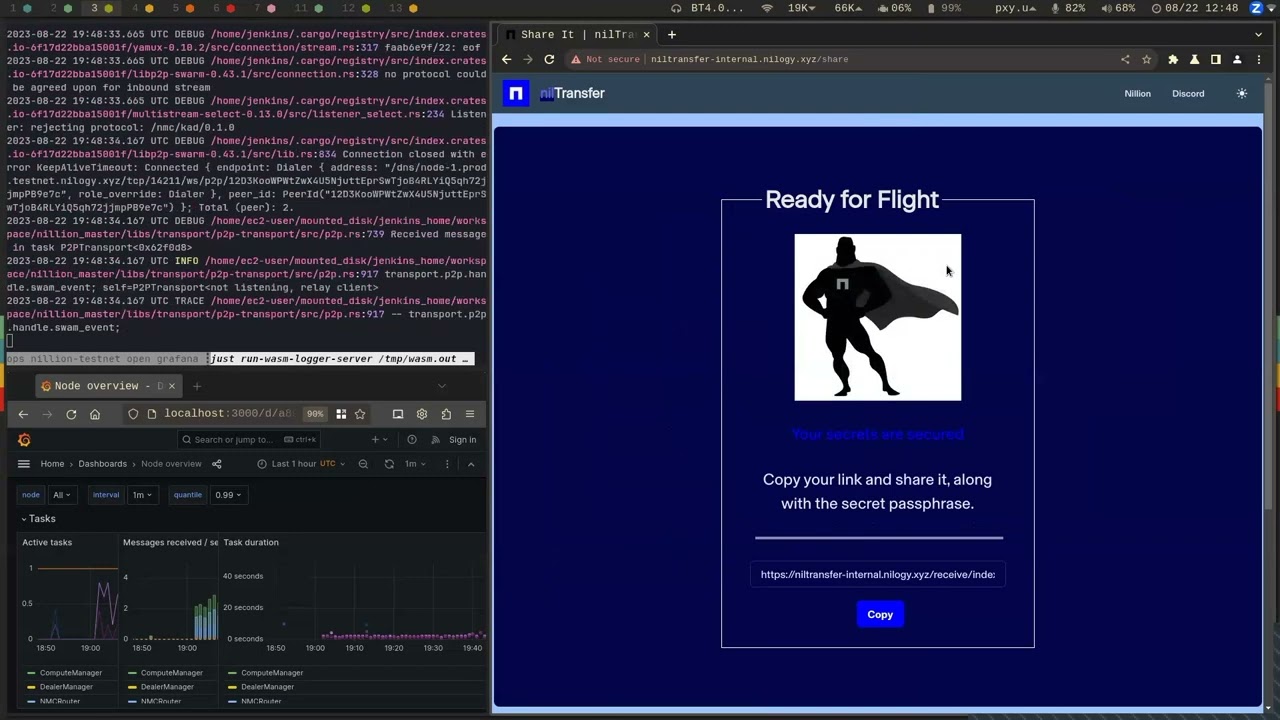The height and width of the screenshot is (720, 1280).
Task: Click Grafana Search or jump to field
Action: [x=249, y=440]
